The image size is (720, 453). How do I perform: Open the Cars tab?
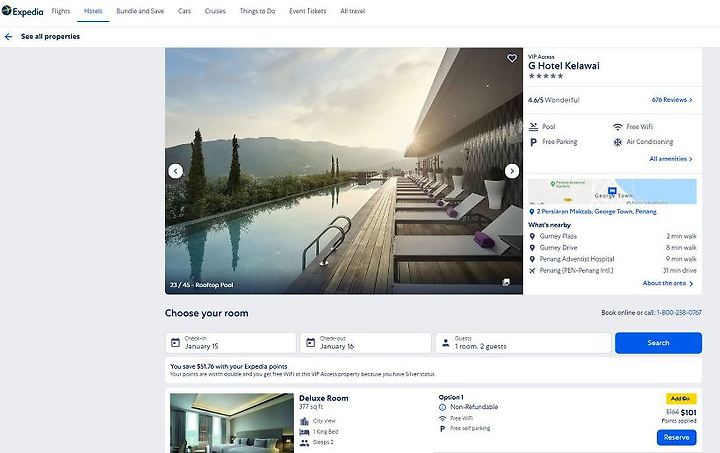pos(184,11)
